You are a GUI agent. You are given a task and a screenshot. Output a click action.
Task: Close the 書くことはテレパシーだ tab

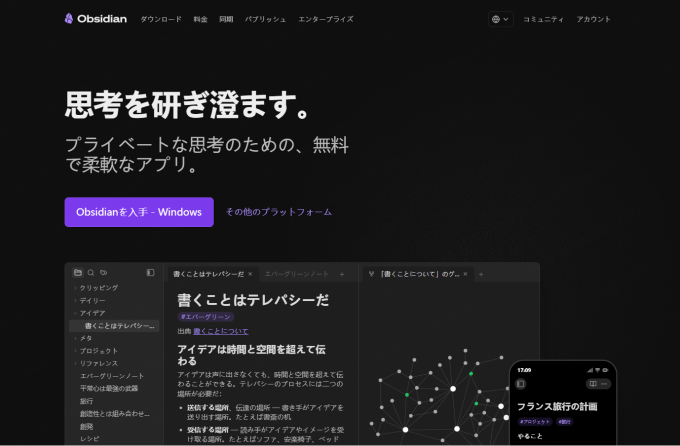[x=250, y=274]
